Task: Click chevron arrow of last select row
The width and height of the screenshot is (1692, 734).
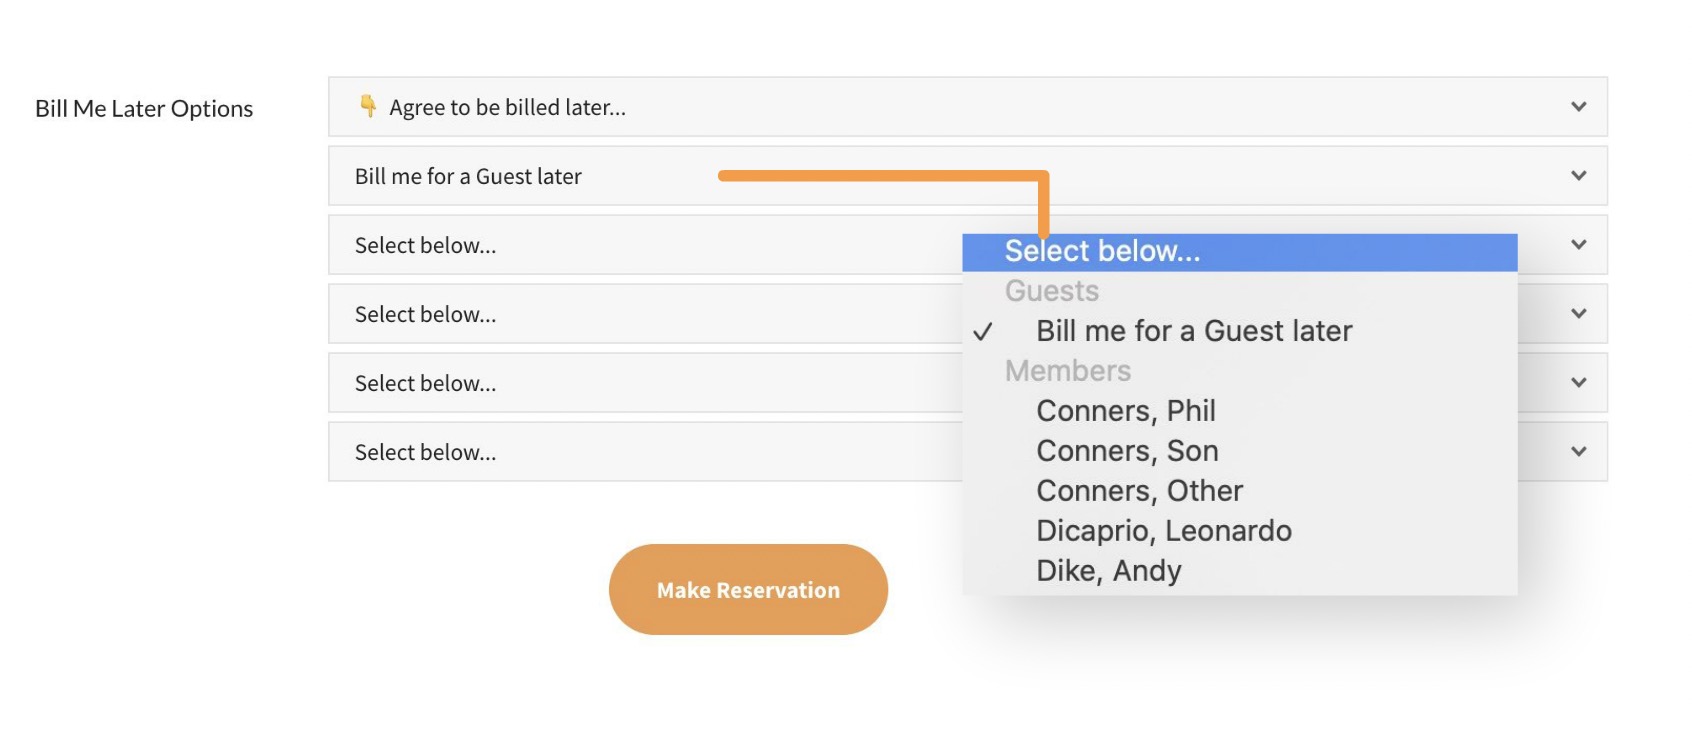Action: pyautogui.click(x=1578, y=452)
